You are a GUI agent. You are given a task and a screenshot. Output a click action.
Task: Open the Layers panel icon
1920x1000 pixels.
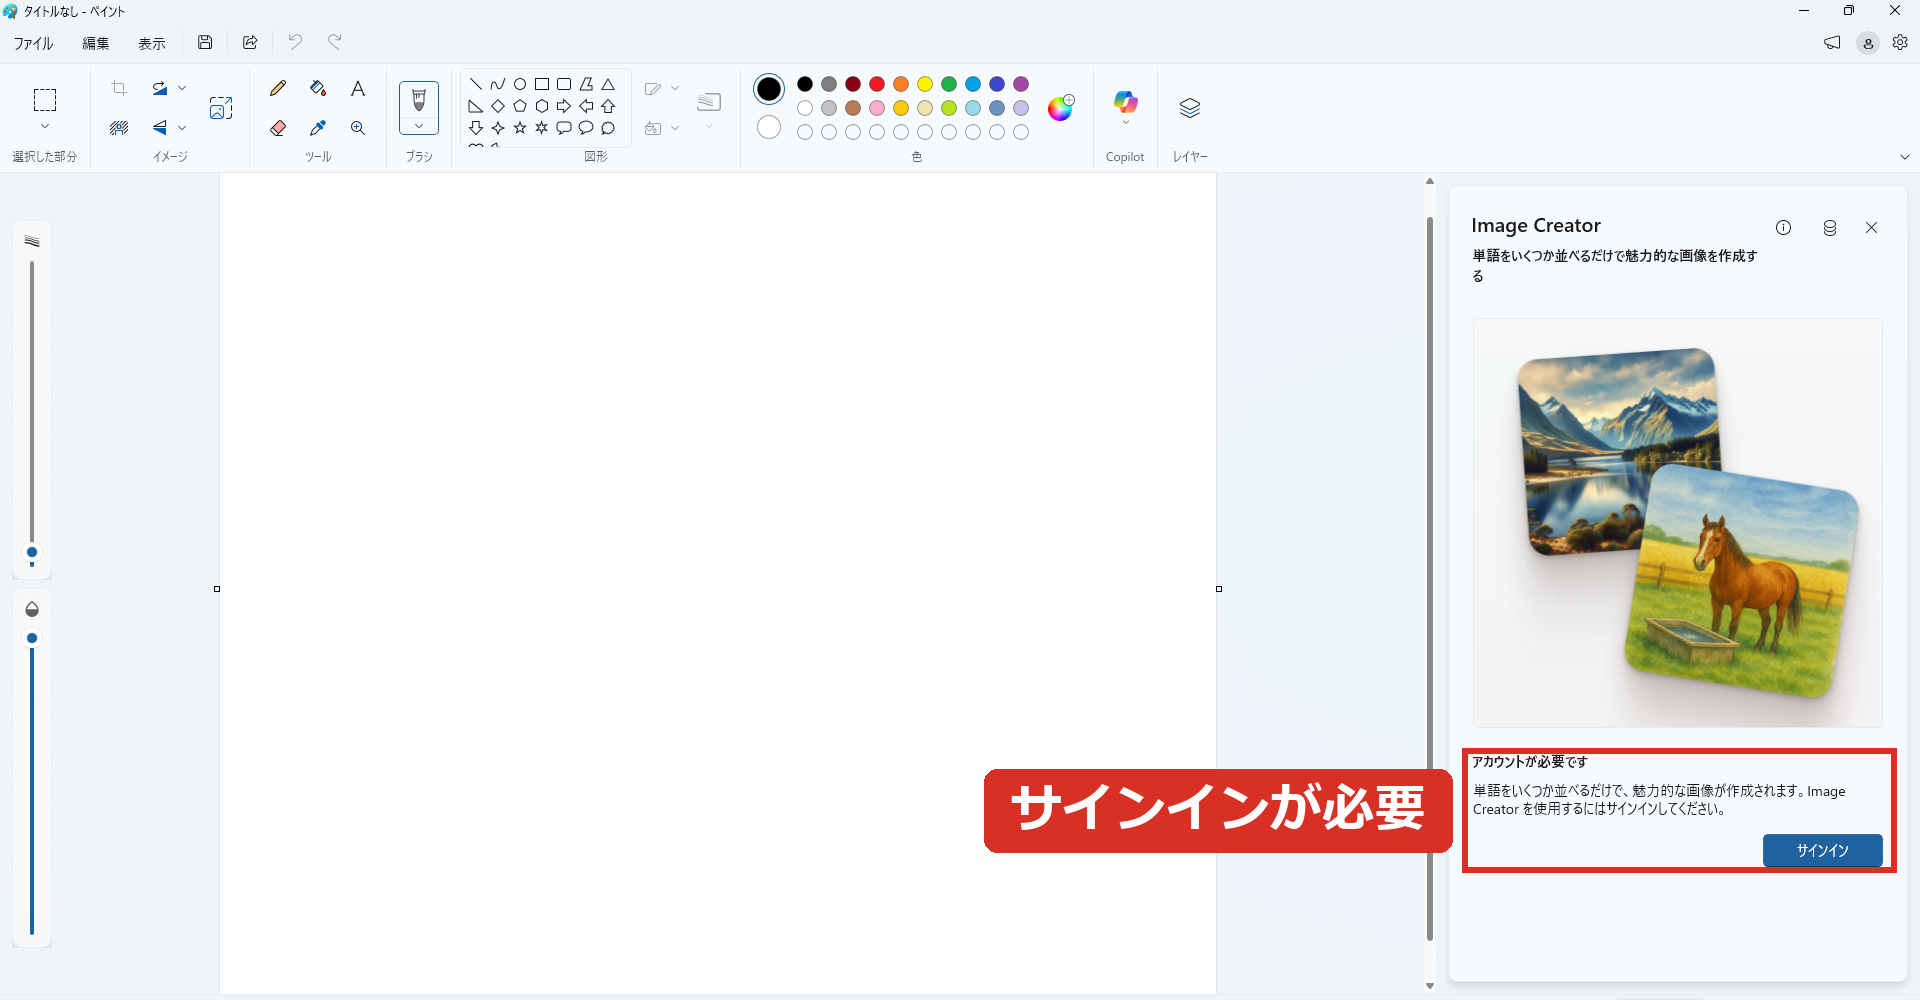pos(1189,108)
